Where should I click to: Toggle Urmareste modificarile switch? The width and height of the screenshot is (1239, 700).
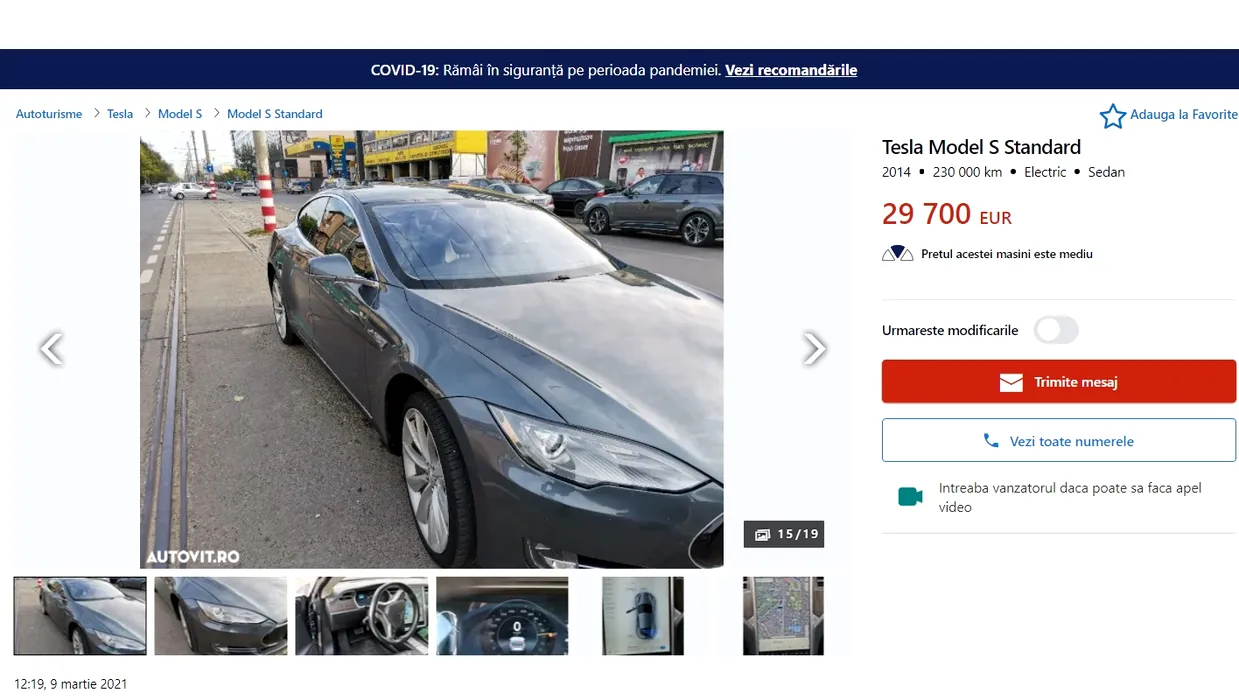point(1056,330)
